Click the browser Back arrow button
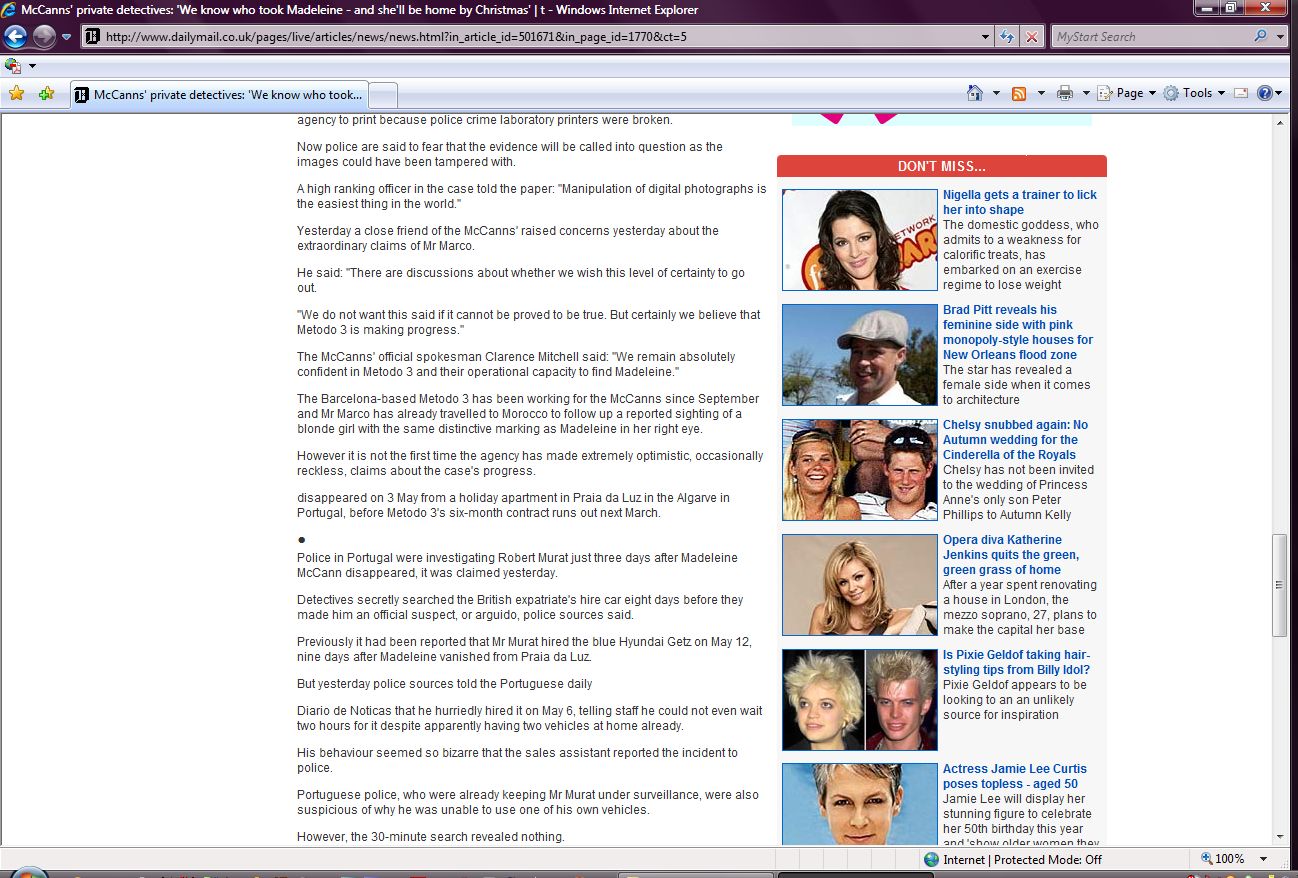Screen dimensions: 1298x878 coord(15,37)
